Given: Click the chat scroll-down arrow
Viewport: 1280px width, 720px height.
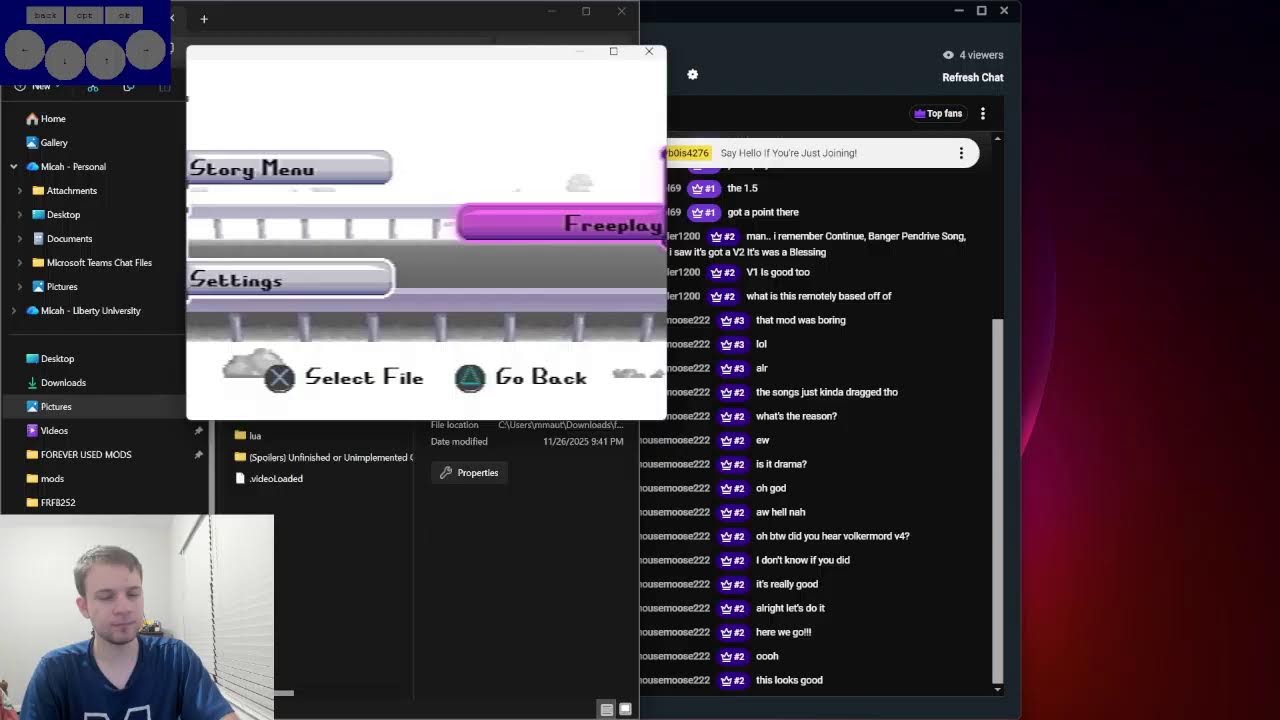Looking at the screenshot, I should pos(997,689).
